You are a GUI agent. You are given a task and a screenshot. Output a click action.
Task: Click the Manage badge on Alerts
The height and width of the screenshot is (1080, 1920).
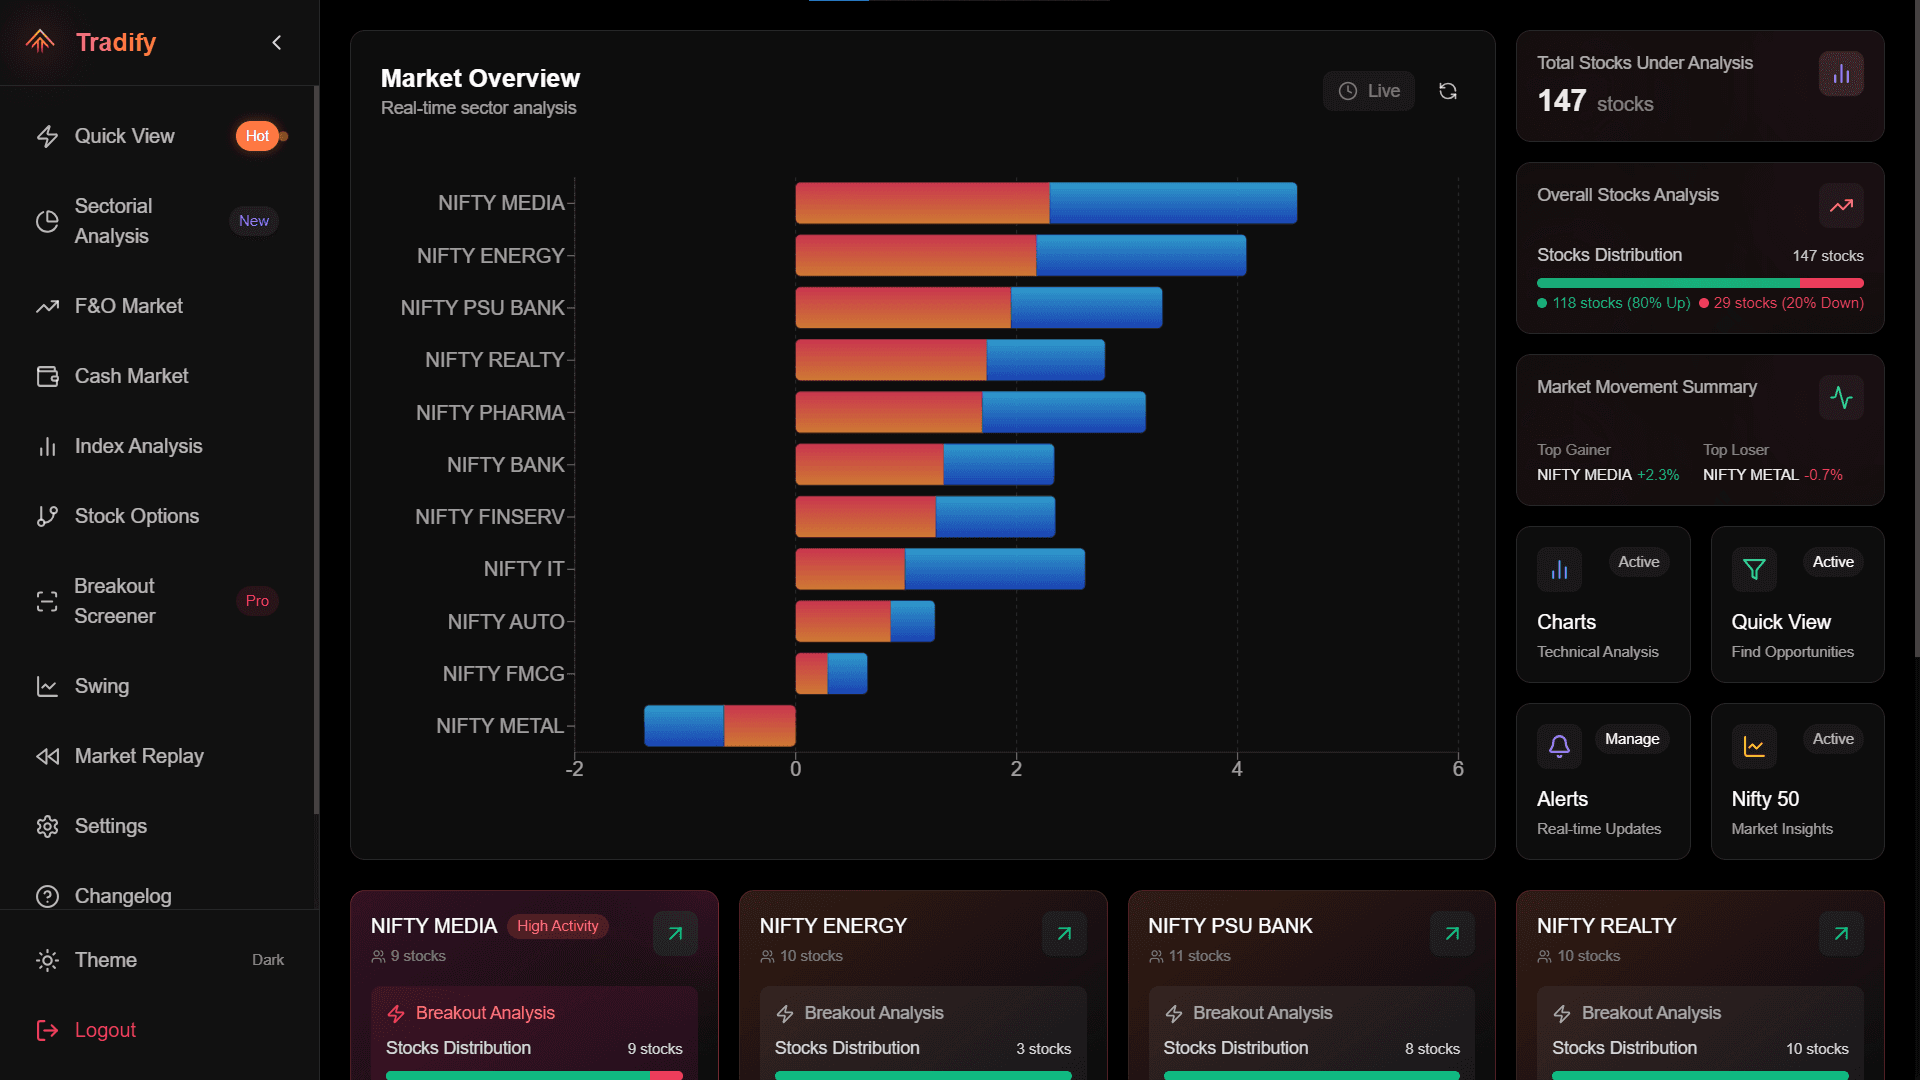(x=1631, y=739)
